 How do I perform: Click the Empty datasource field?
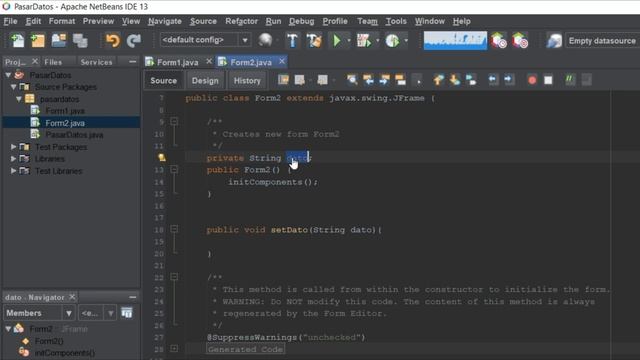tap(602, 41)
